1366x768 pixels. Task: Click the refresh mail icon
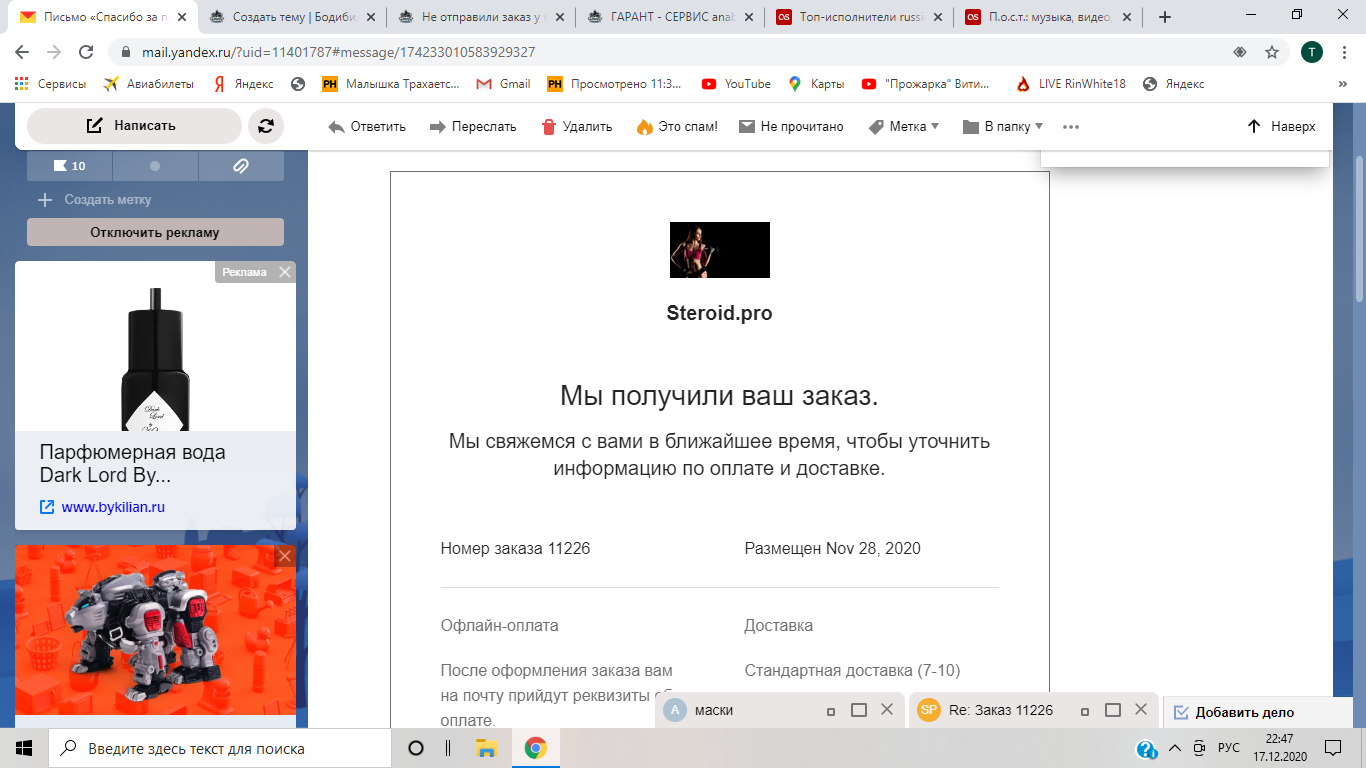266,126
